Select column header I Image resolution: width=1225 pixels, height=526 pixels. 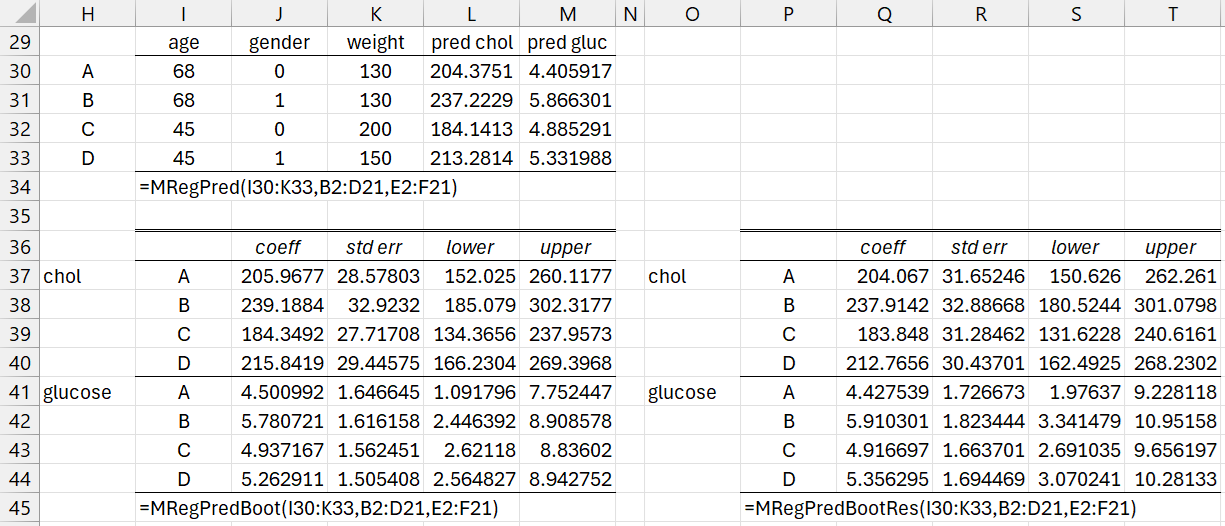183,13
